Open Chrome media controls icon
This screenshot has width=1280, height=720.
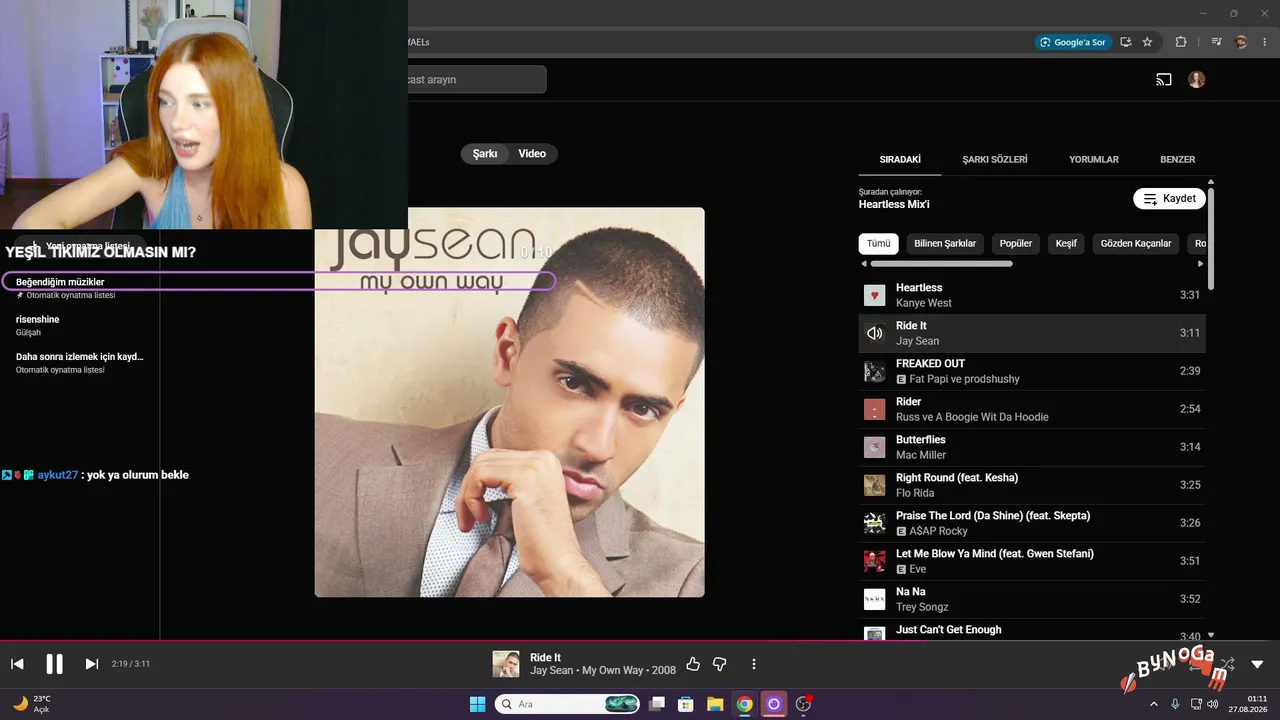click(1217, 42)
